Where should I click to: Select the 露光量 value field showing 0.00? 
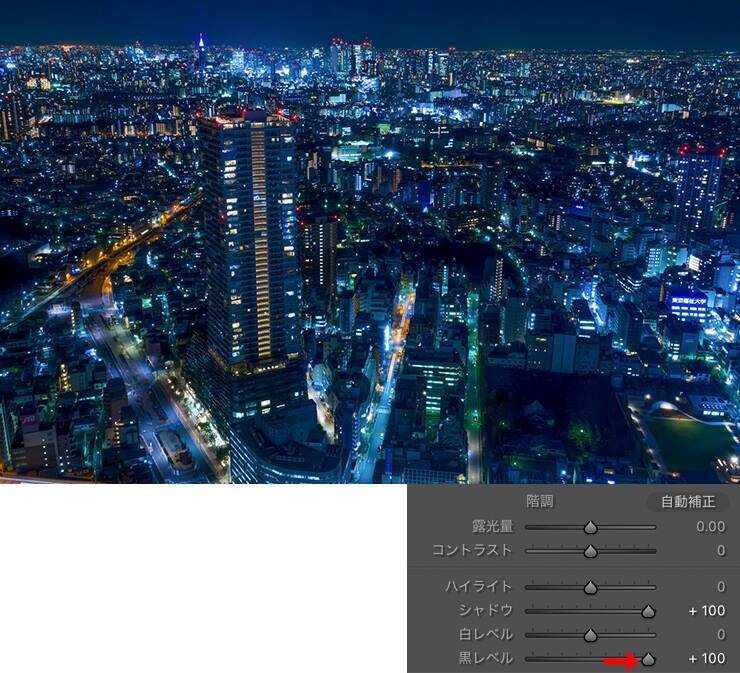point(709,527)
